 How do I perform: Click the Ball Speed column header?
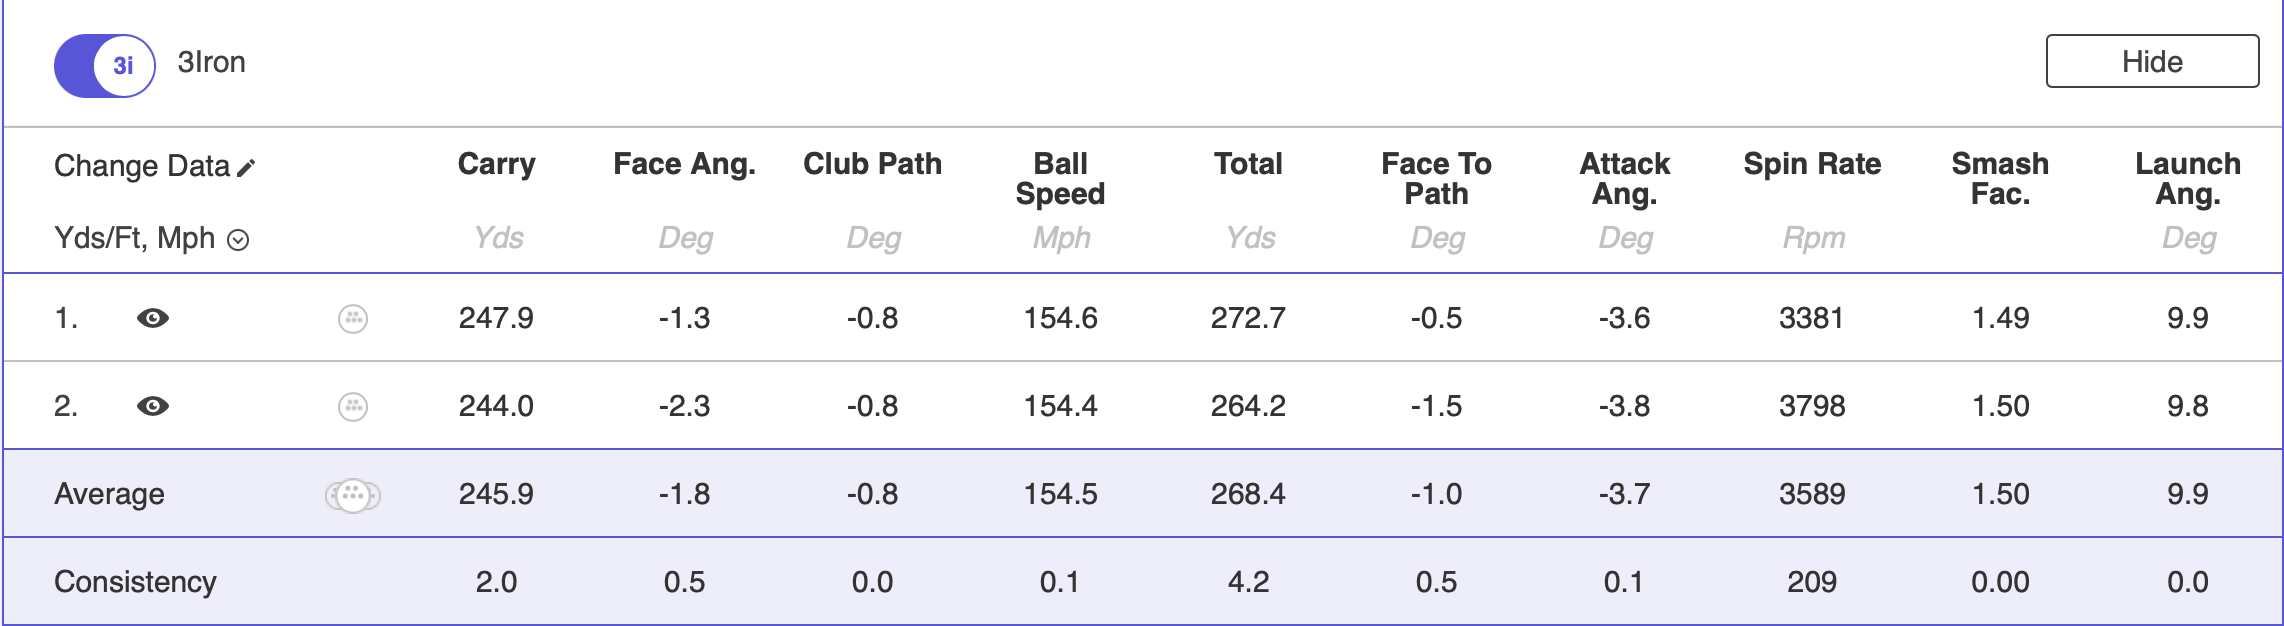tap(1060, 178)
